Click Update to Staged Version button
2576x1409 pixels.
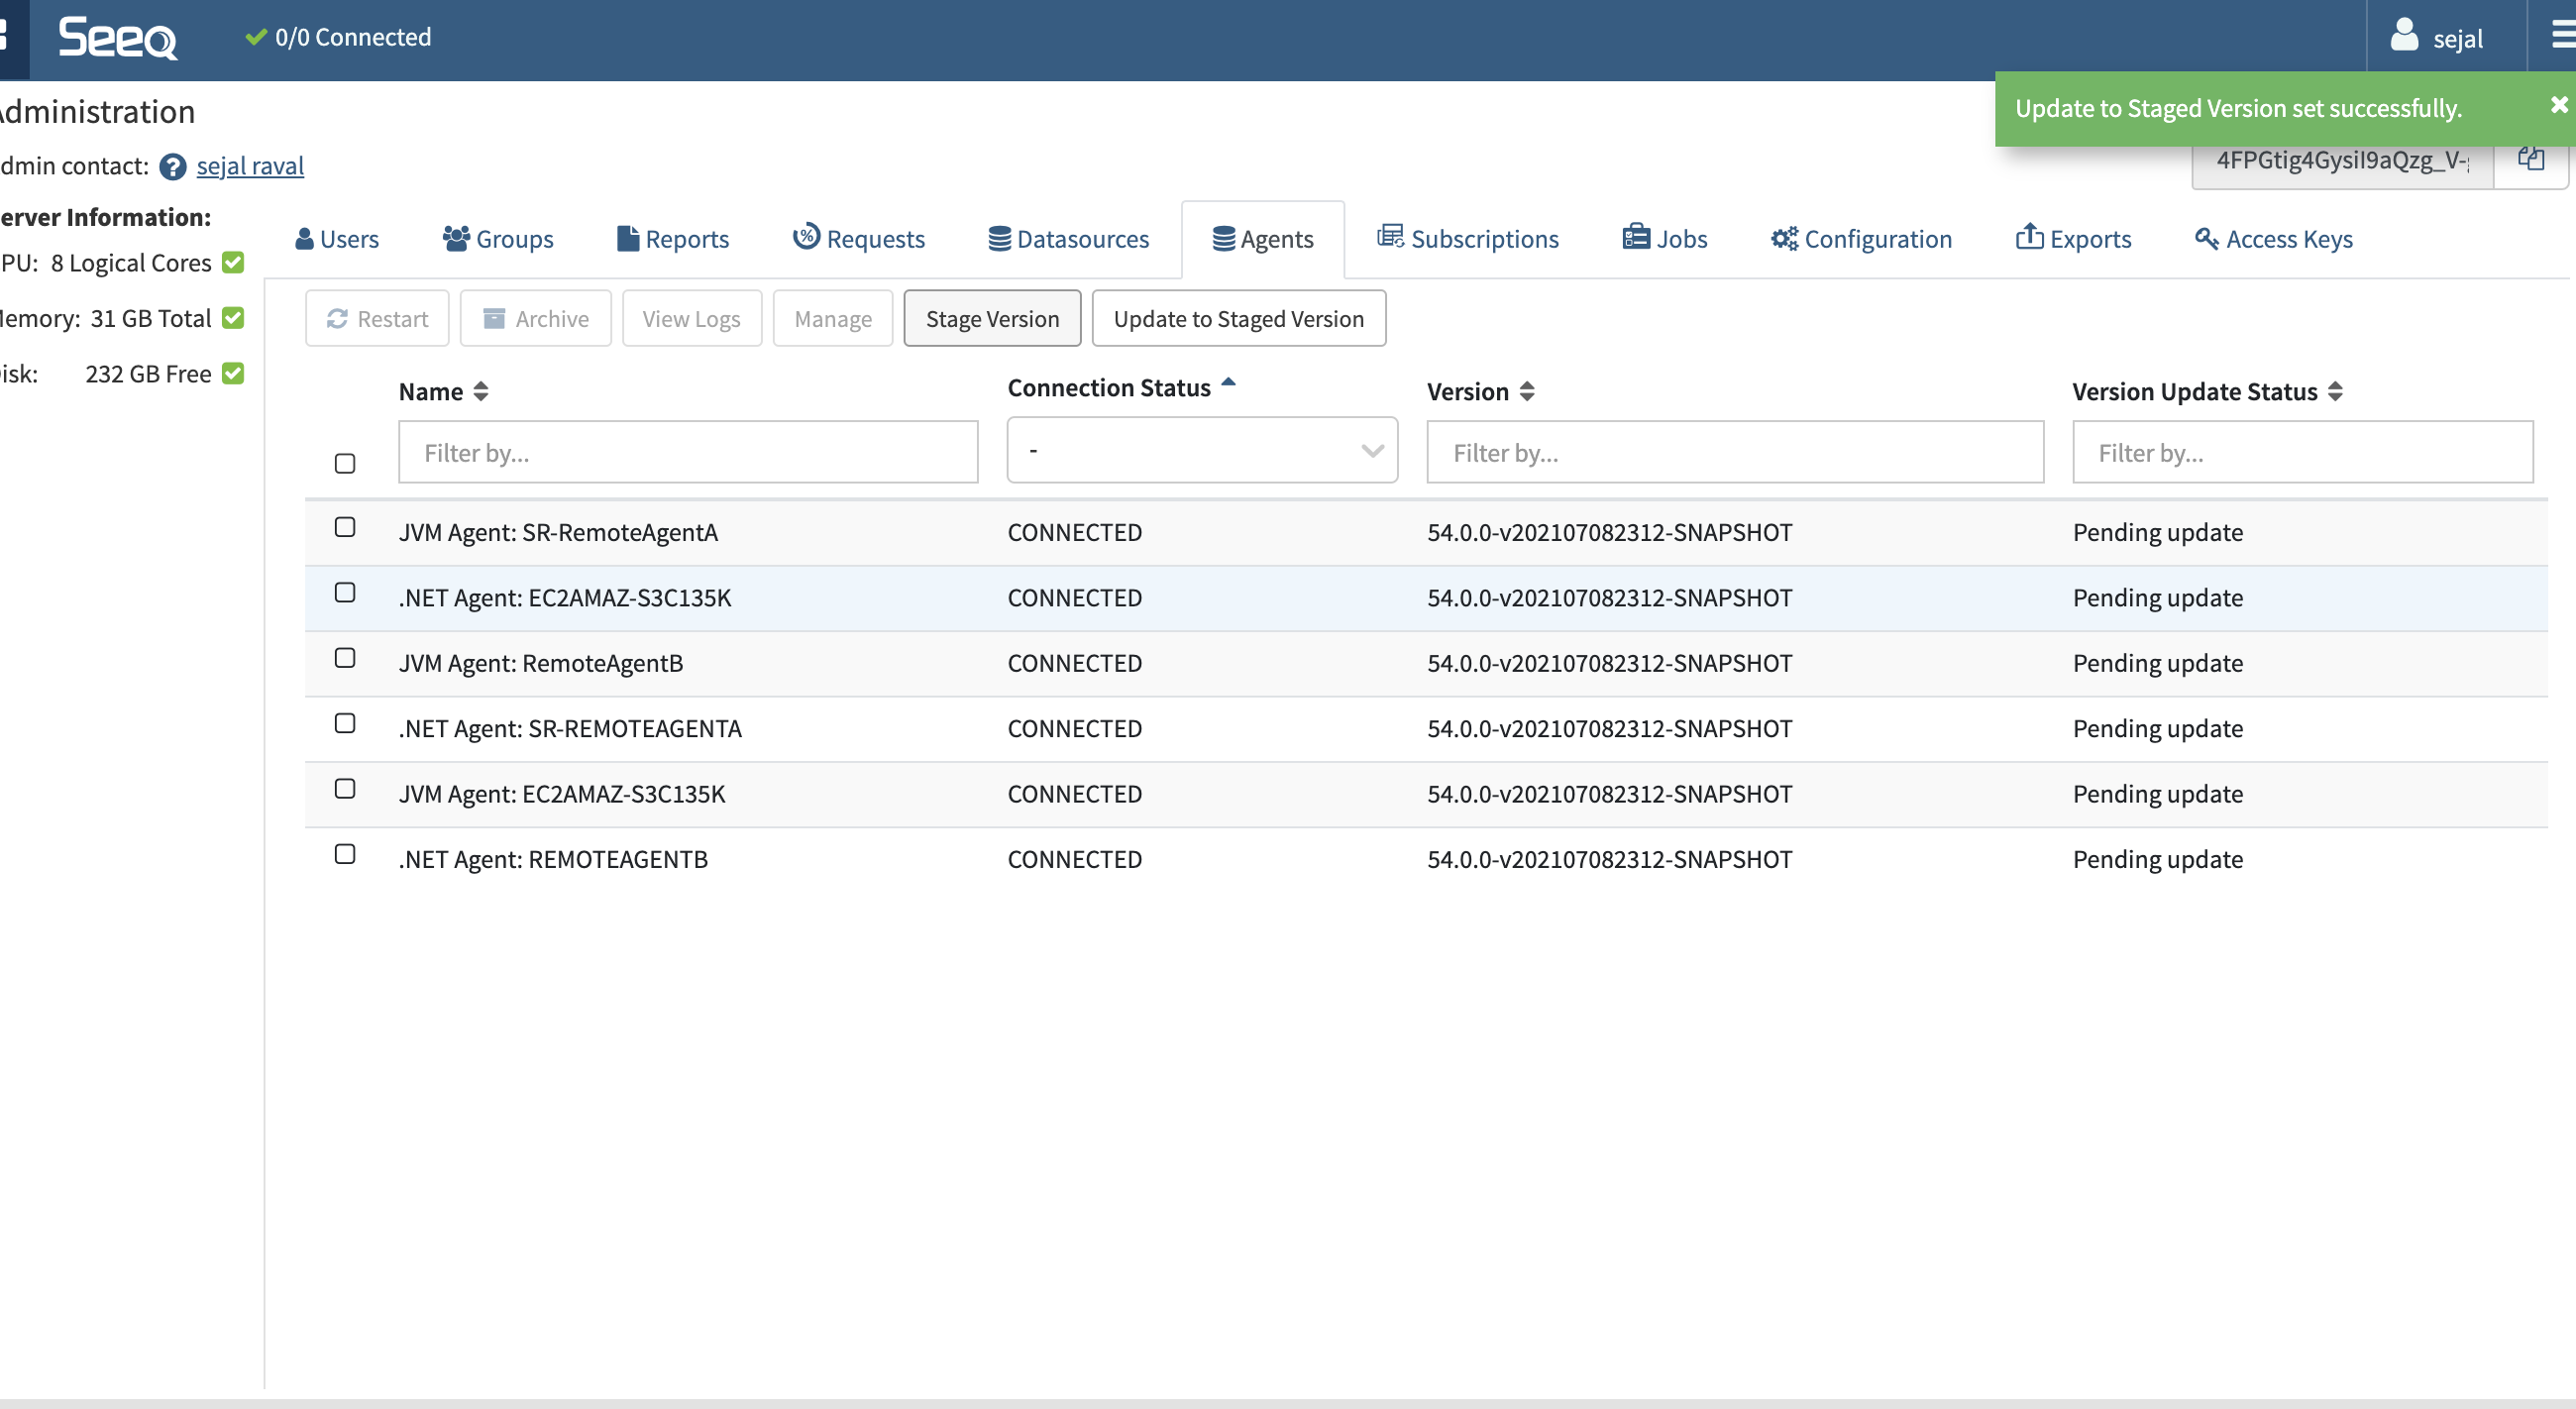(x=1238, y=319)
